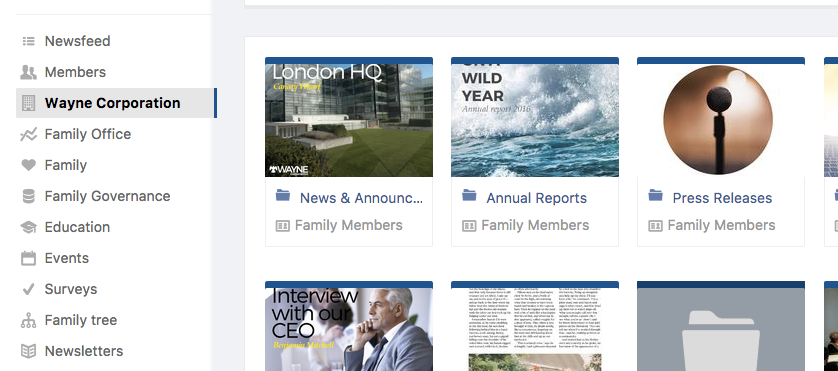The height and width of the screenshot is (371, 838).
Task: Click the Family Members card icon under Annual Reports
Action: [x=469, y=226]
